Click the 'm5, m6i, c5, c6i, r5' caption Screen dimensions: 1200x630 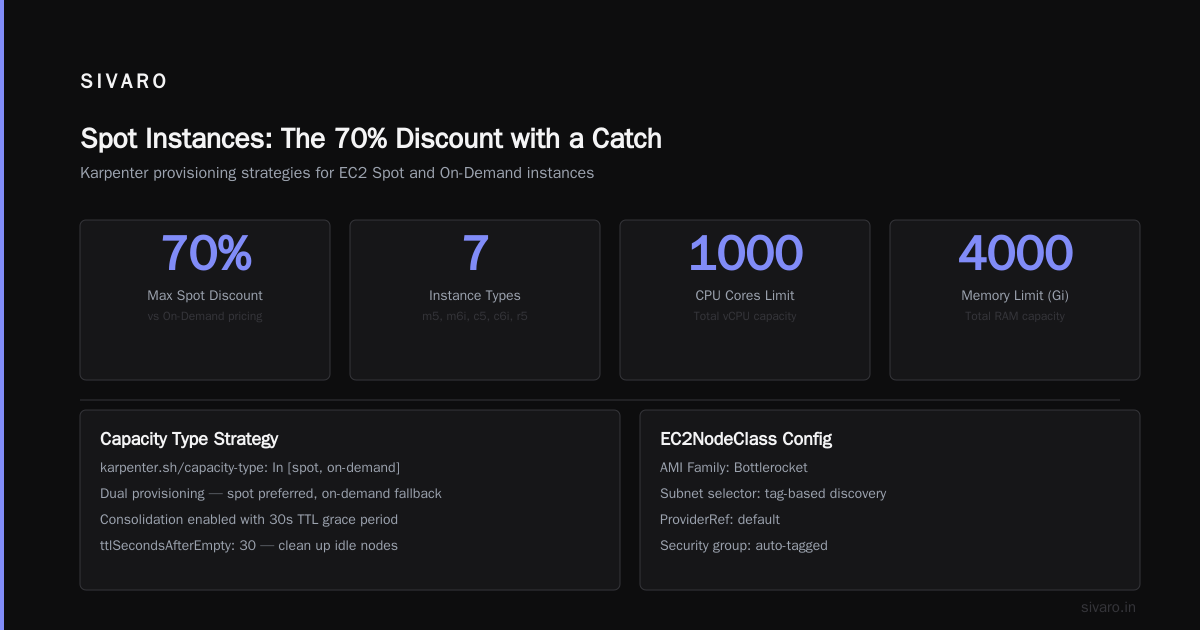coord(475,316)
